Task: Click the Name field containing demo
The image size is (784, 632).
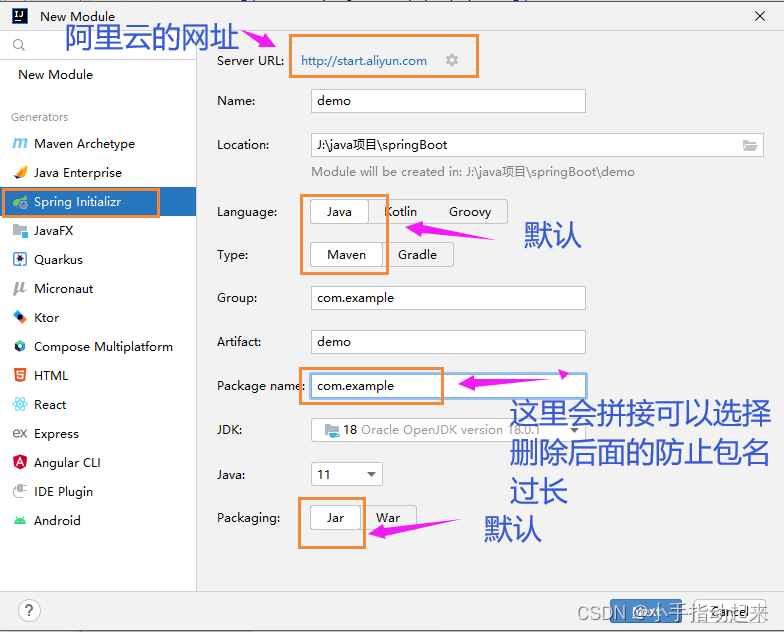Action: pyautogui.click(x=448, y=101)
